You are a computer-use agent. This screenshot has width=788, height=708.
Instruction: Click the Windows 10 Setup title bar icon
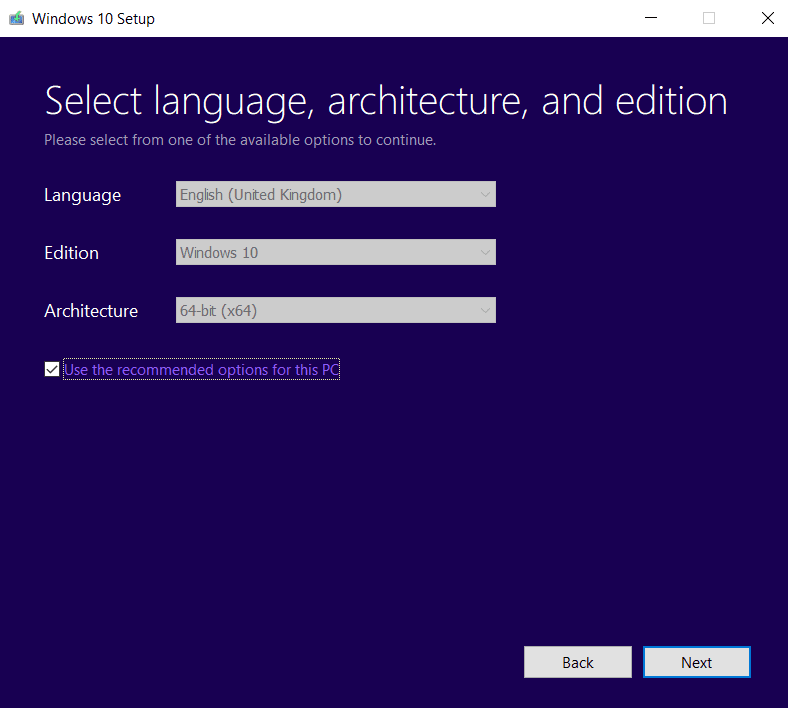(17, 19)
